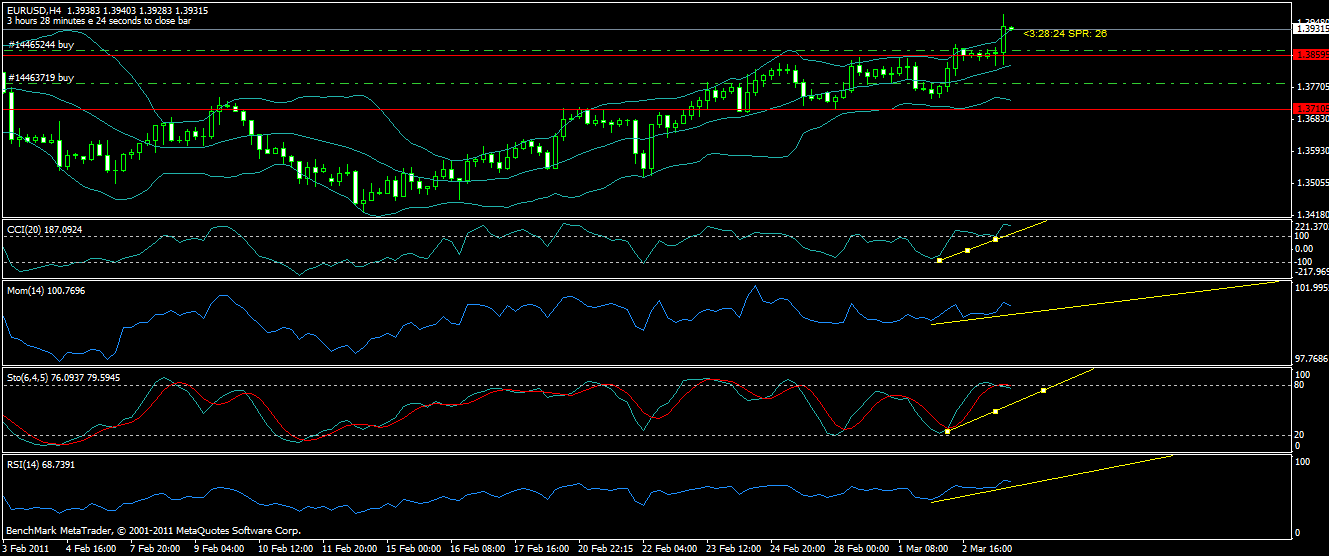Select the #14463719 buy order label
The width and height of the screenshot is (1329, 556).
tap(41, 77)
